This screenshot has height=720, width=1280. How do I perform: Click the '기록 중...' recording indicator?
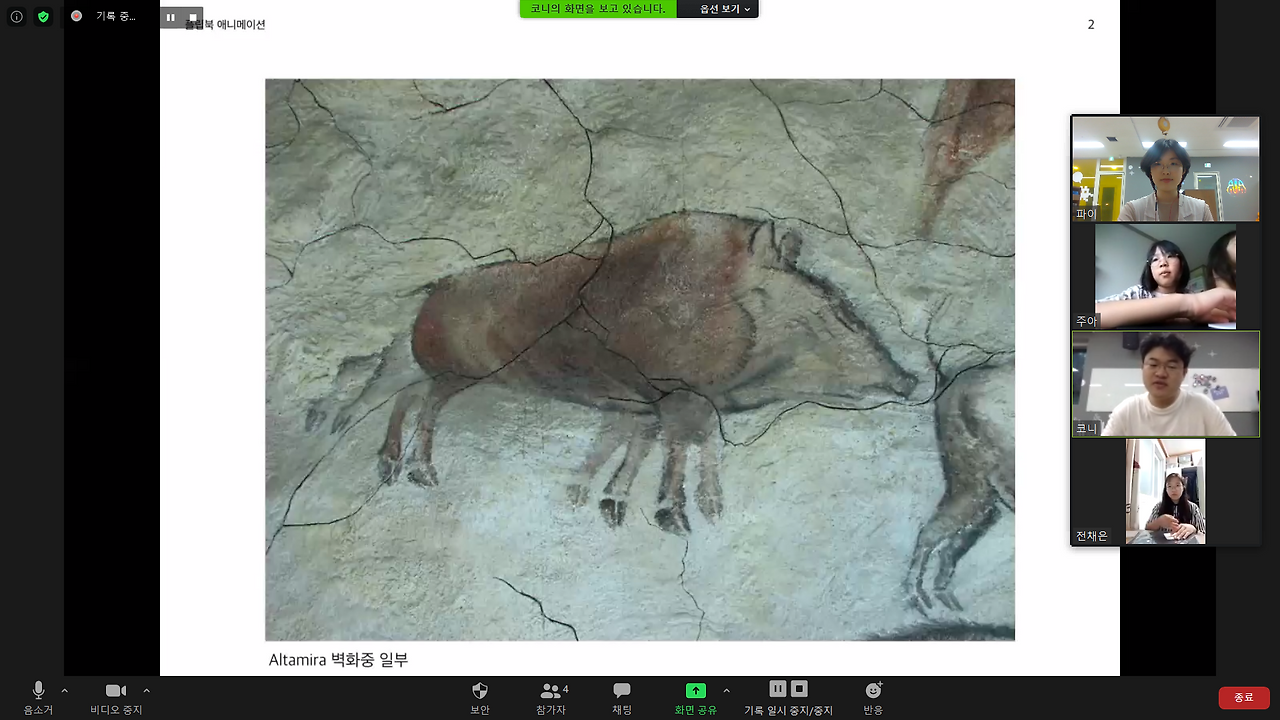click(x=105, y=16)
